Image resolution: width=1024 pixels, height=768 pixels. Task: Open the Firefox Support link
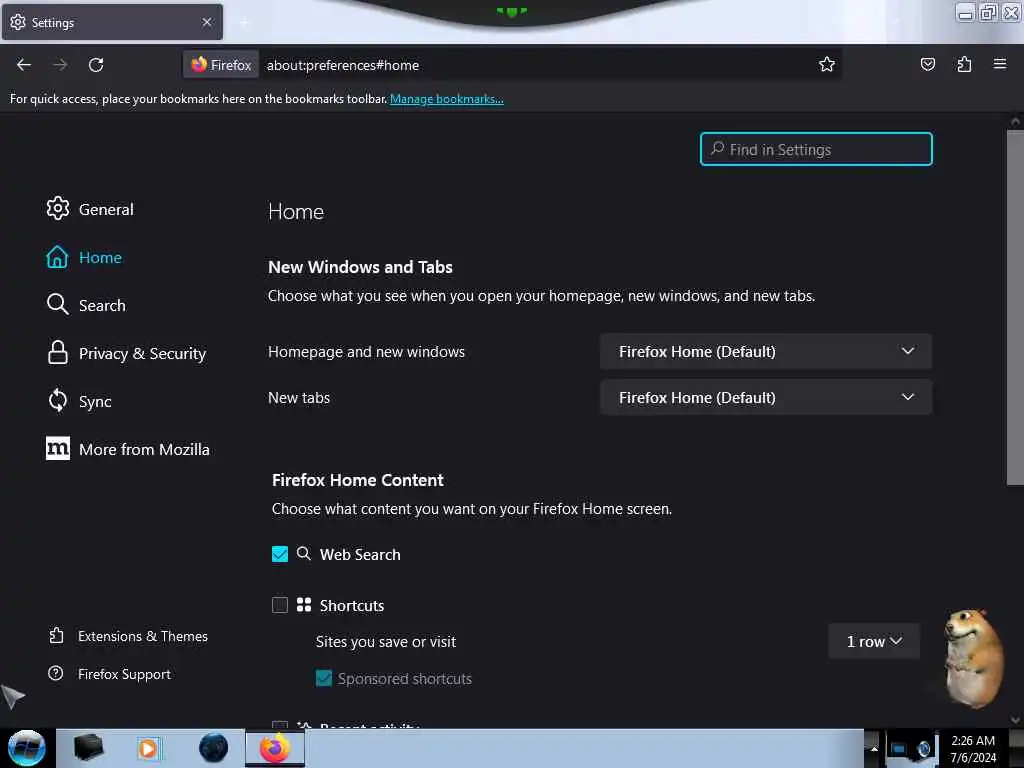(110, 674)
